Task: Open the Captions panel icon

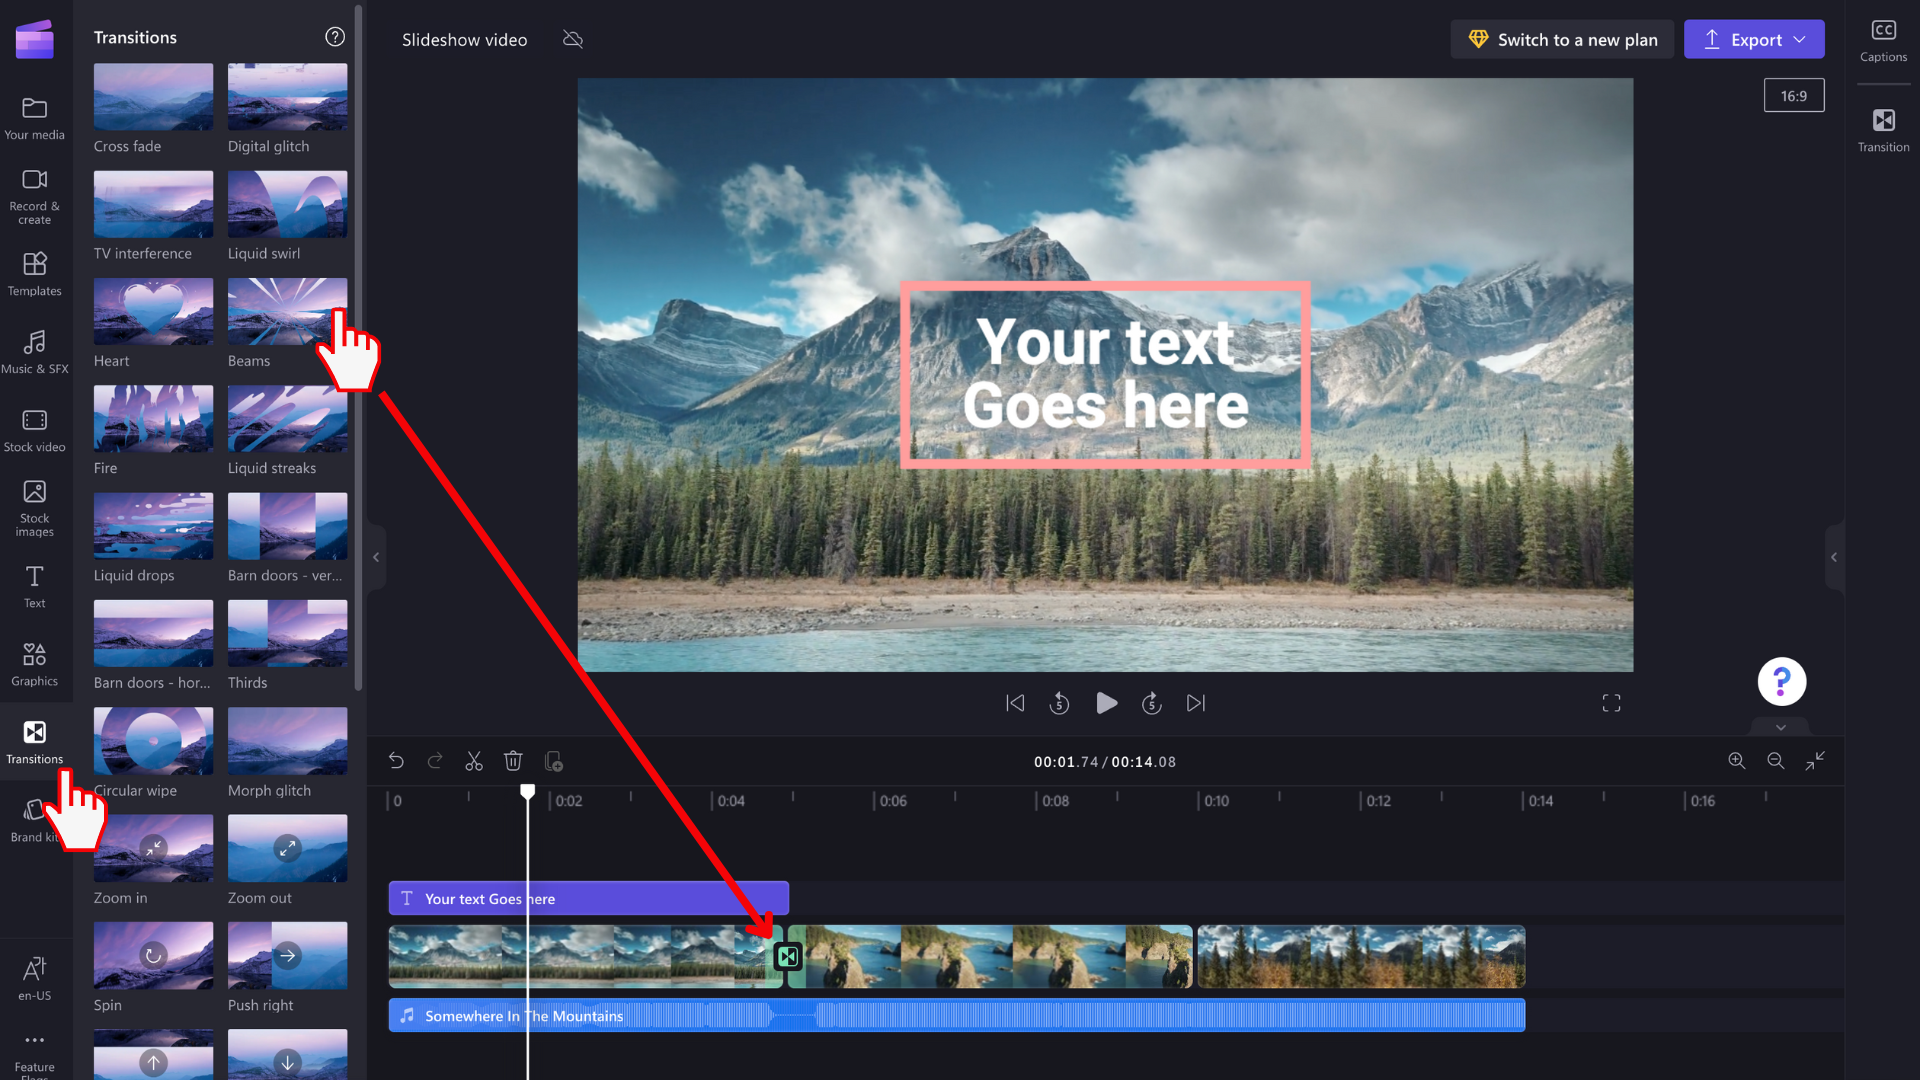Action: [x=1883, y=40]
